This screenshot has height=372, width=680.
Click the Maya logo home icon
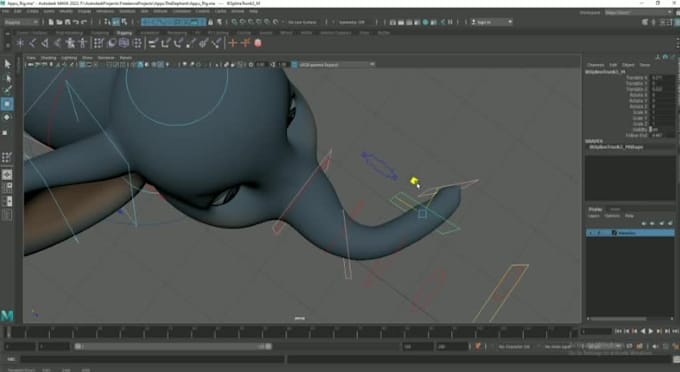coord(7,315)
